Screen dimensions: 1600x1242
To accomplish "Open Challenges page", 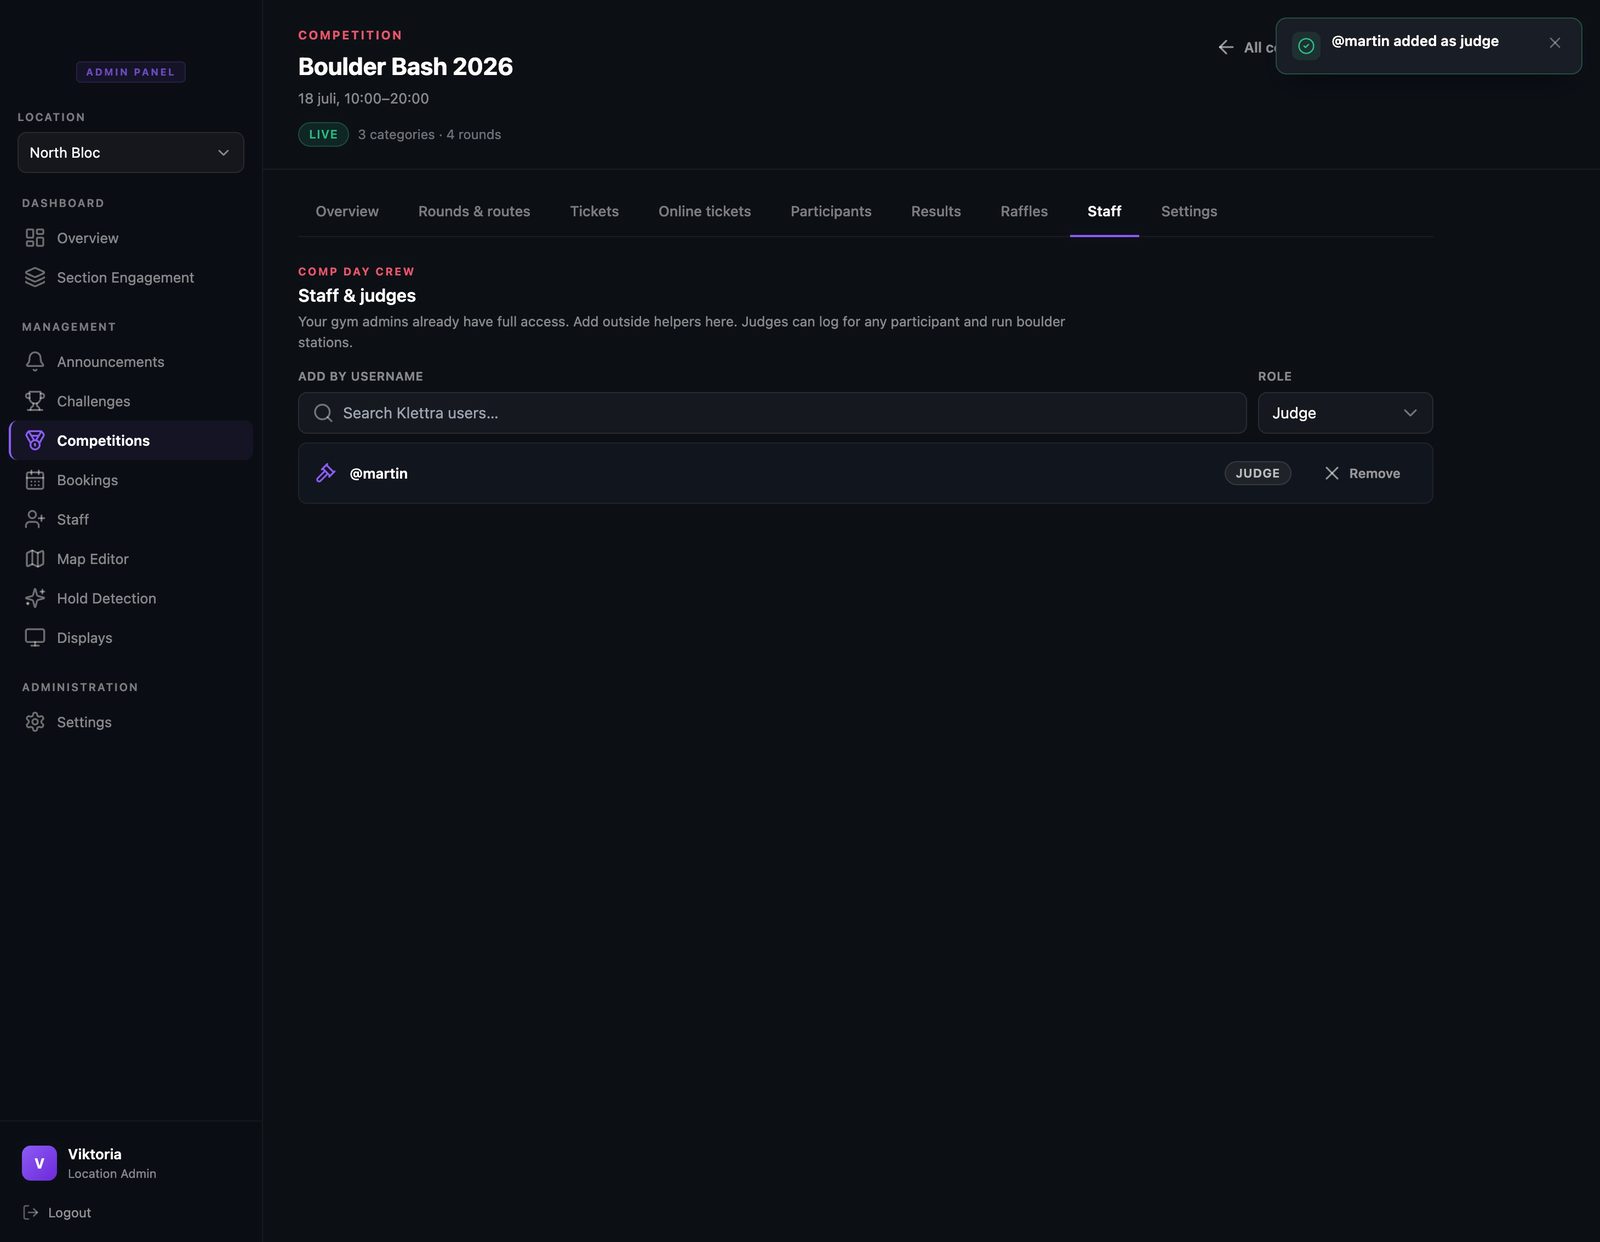I will [x=131, y=401].
